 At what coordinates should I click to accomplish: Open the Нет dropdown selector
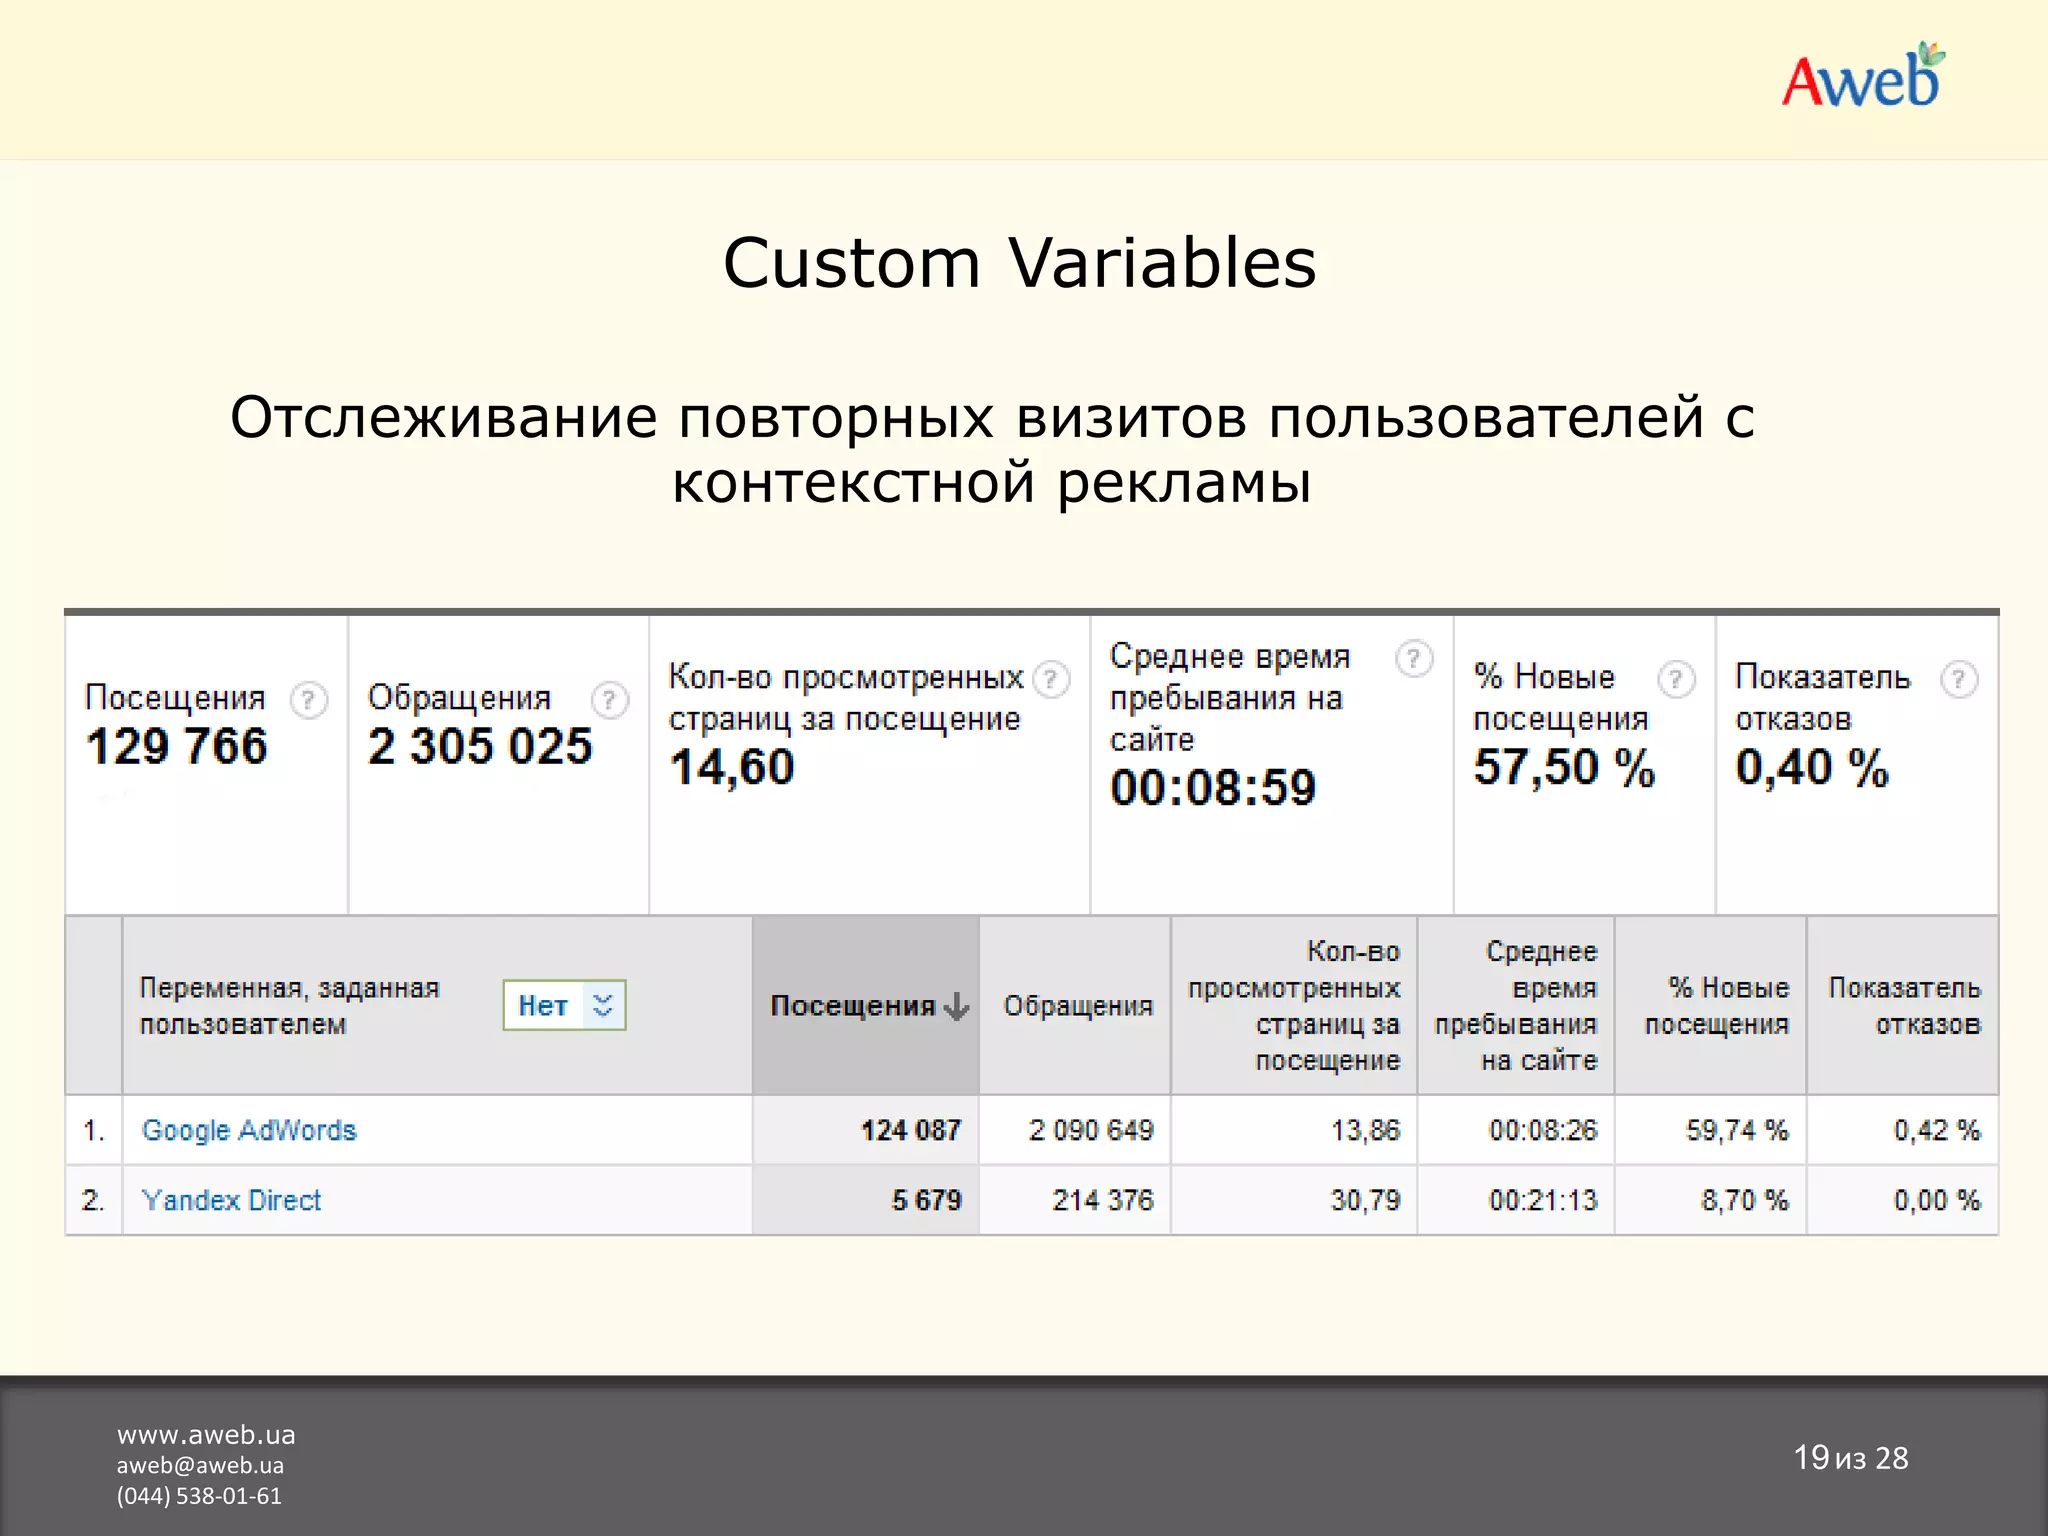coord(564,1005)
